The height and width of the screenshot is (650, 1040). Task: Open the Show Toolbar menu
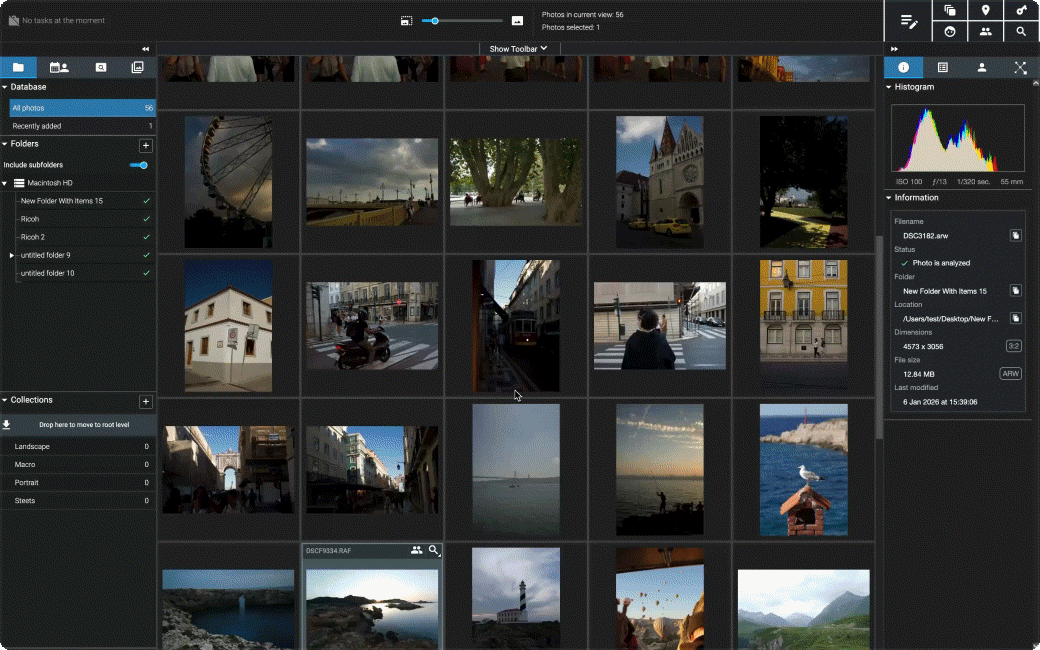(517, 48)
